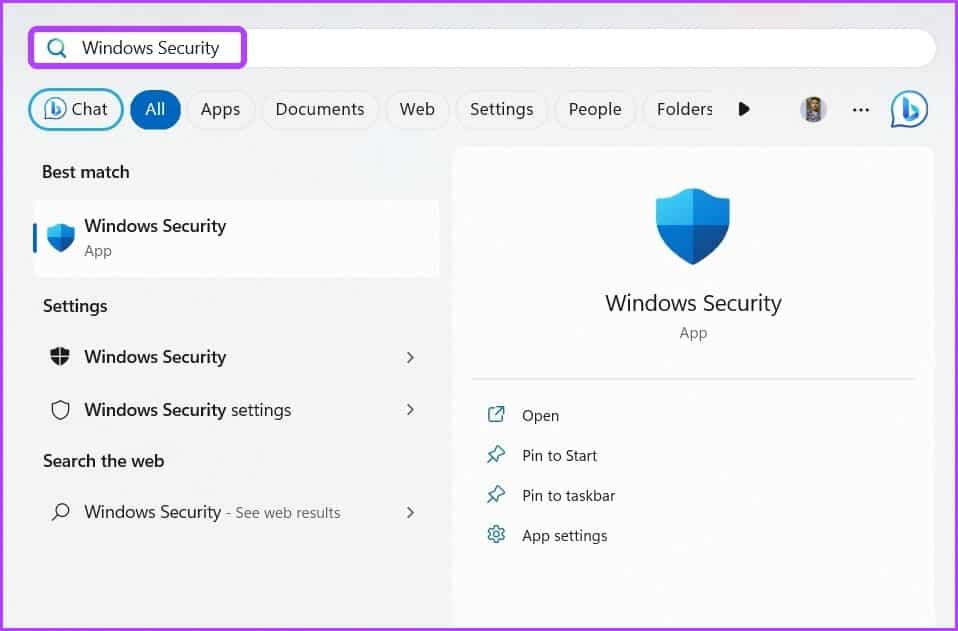Click the Bing icon at top right
The width and height of the screenshot is (958, 631).
point(909,109)
